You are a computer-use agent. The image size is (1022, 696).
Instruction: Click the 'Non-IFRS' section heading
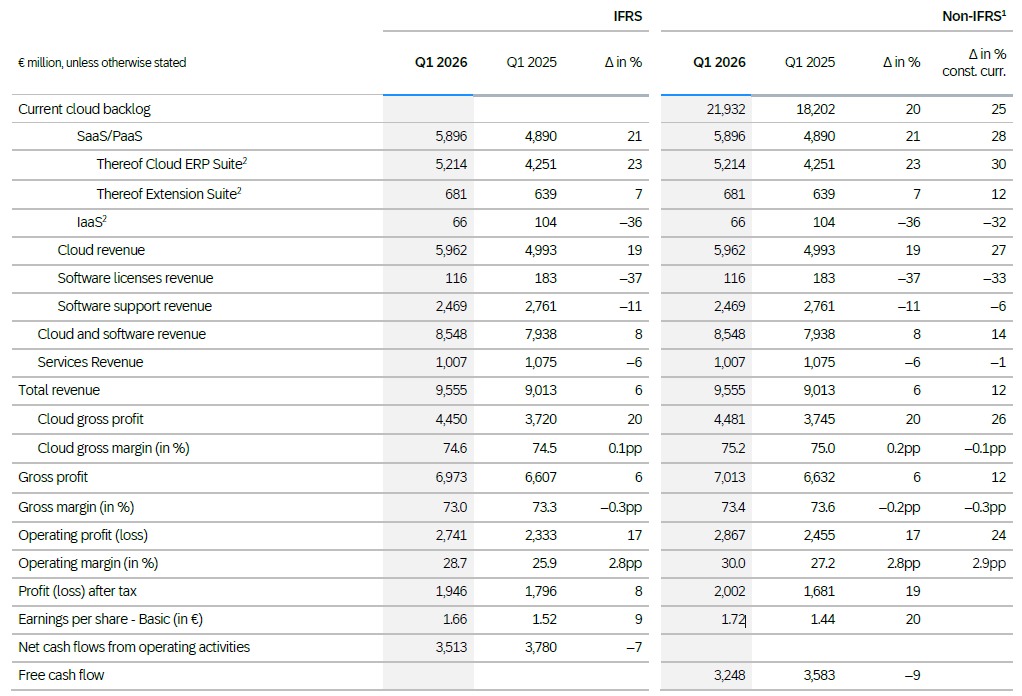point(973,16)
